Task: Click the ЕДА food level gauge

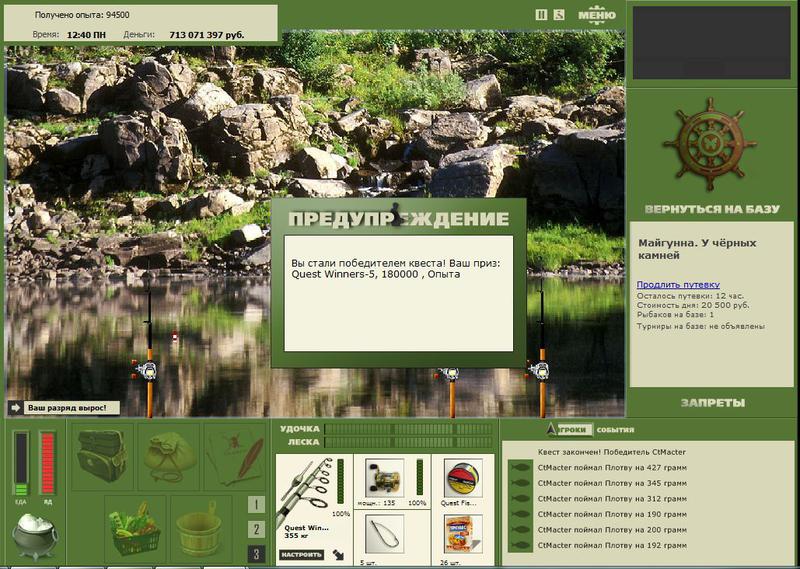Action: coord(21,464)
